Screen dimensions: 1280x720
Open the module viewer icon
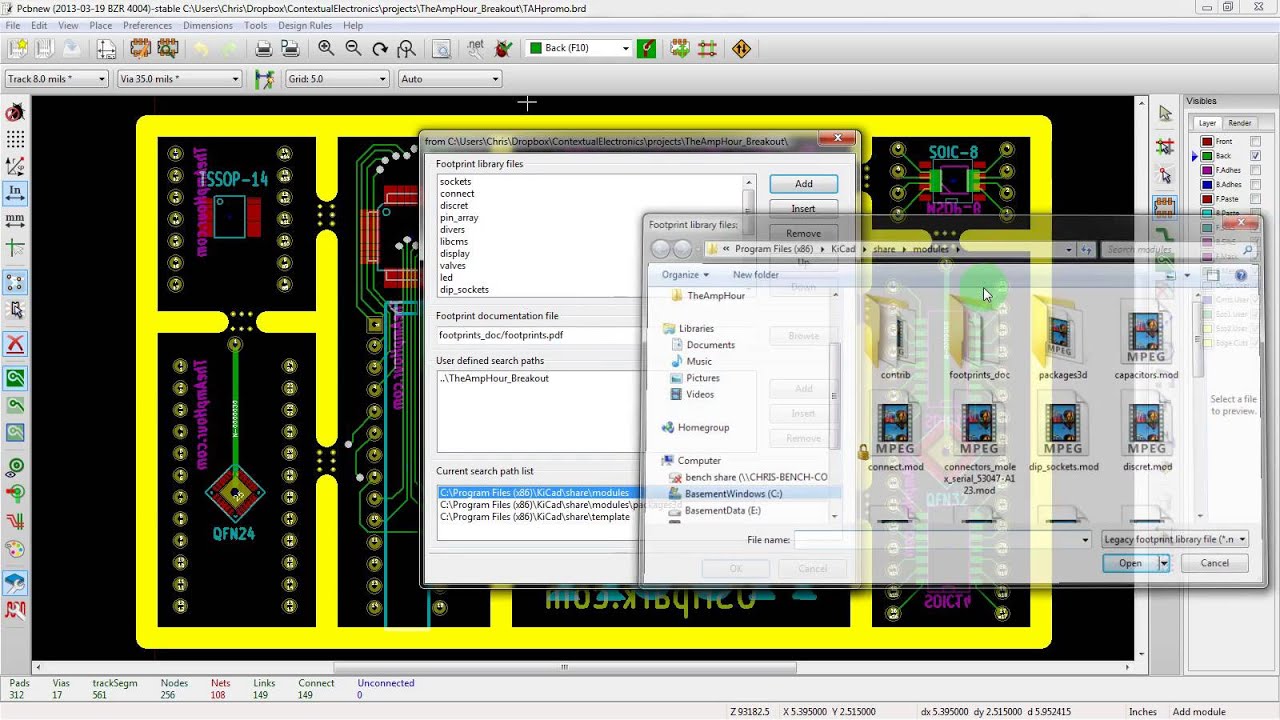pyautogui.click(x=167, y=48)
